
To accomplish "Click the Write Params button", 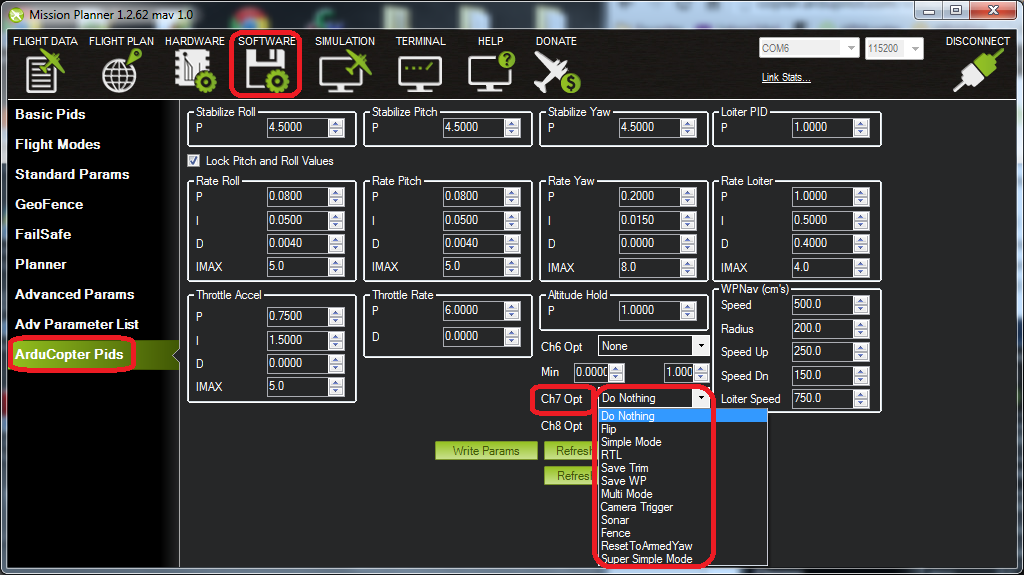I will pos(486,450).
